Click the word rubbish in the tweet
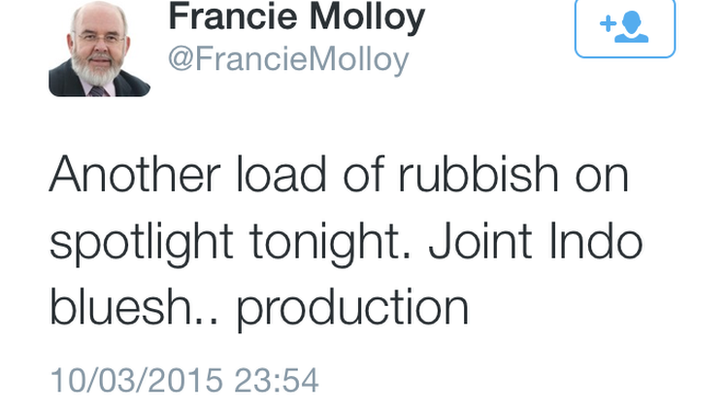This screenshot has width=728, height=410. [x=478, y=174]
